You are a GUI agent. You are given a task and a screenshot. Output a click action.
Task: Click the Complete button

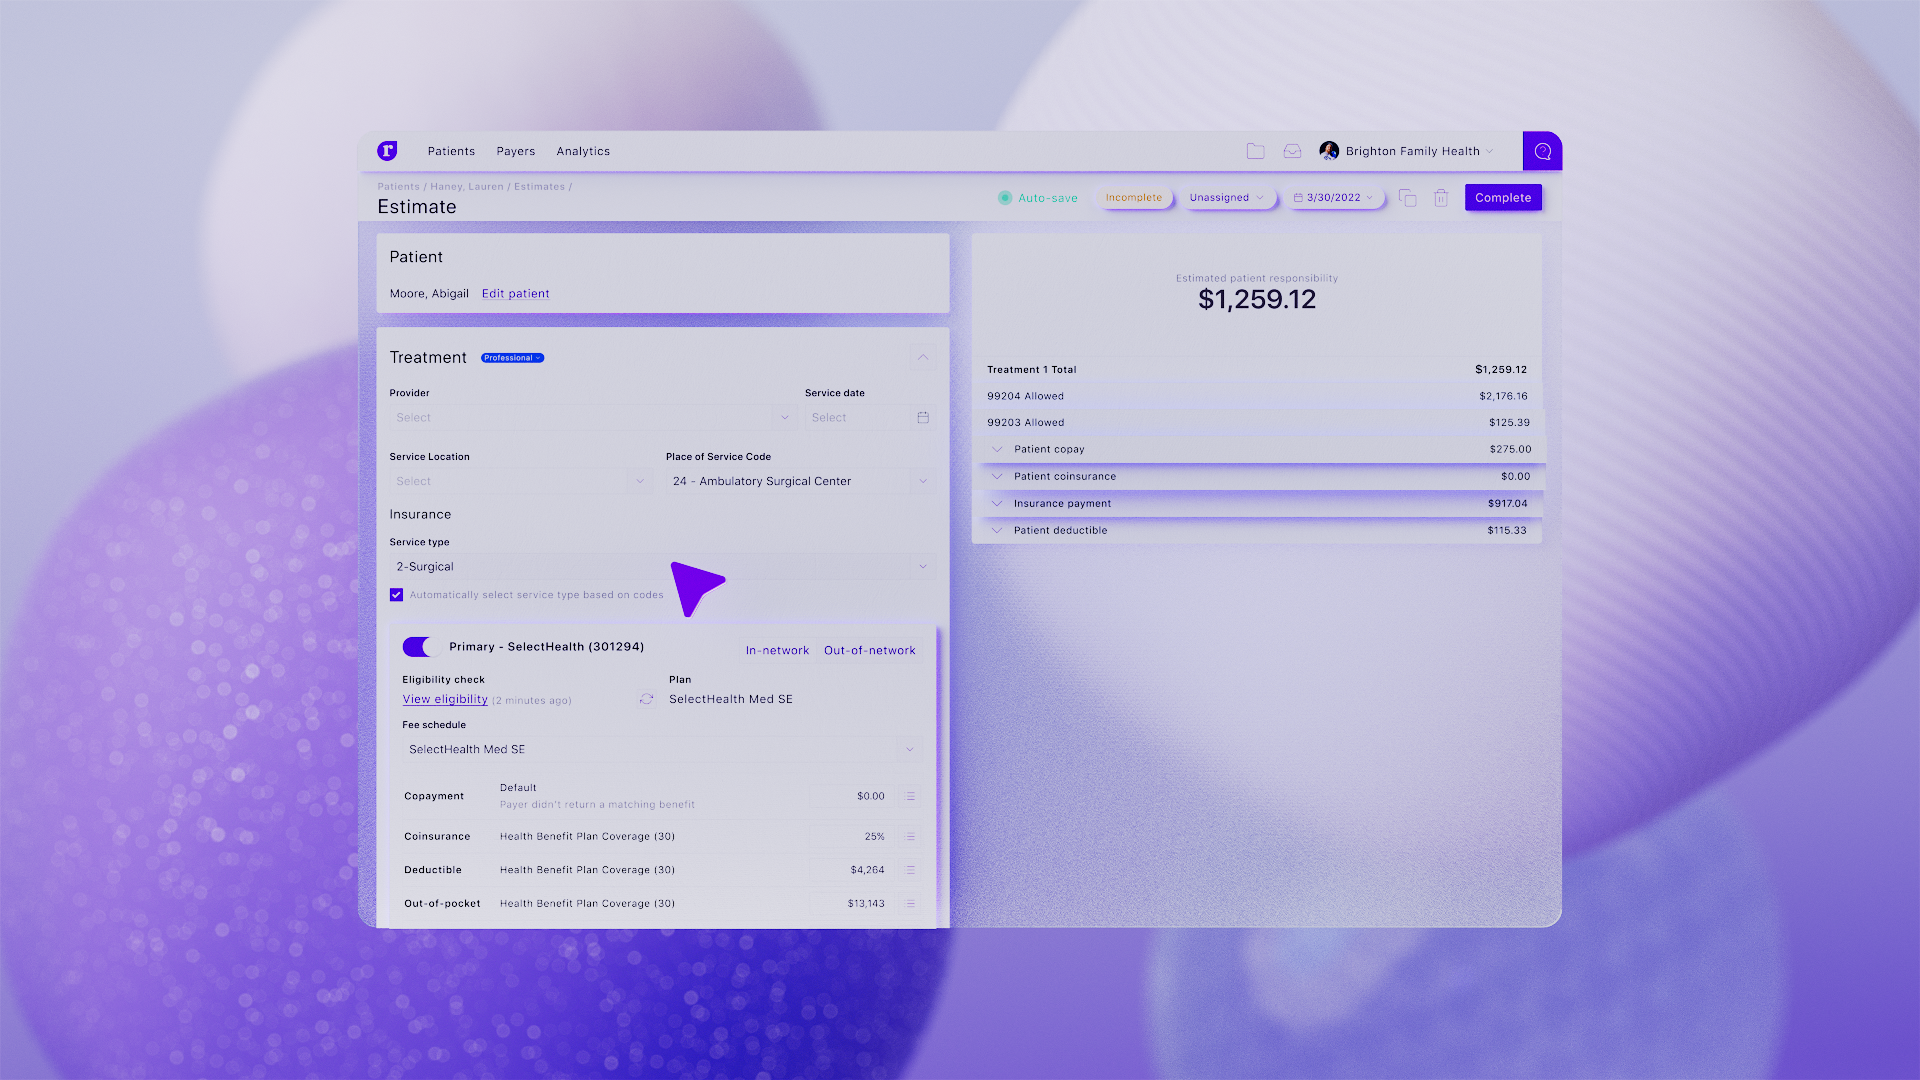tap(1503, 198)
